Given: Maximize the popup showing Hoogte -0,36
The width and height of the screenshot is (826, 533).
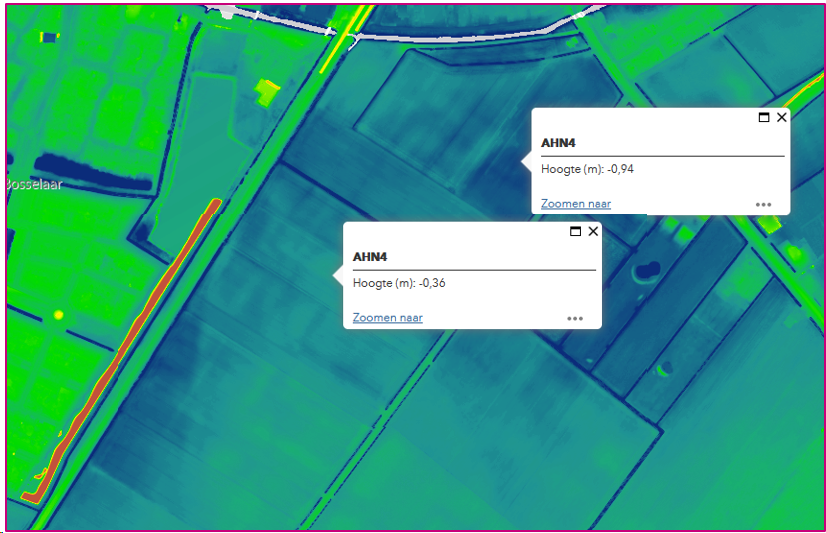Looking at the screenshot, I should point(575,231).
